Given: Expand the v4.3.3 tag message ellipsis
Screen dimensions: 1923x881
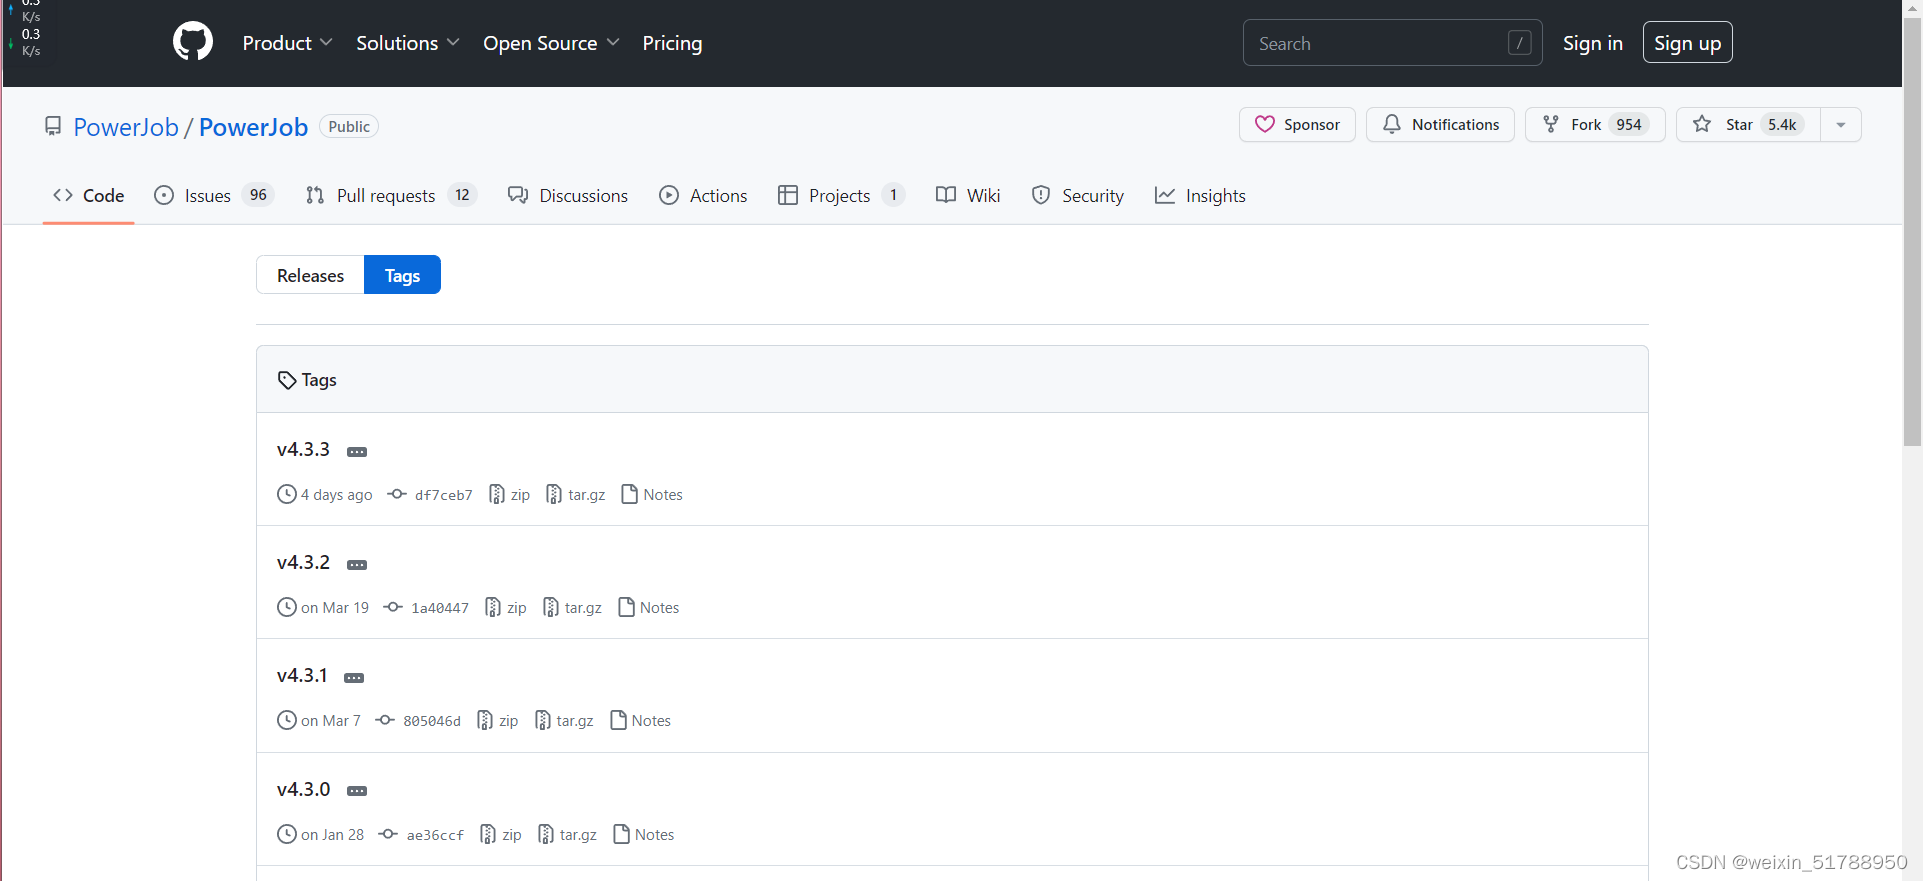Looking at the screenshot, I should [x=357, y=452].
